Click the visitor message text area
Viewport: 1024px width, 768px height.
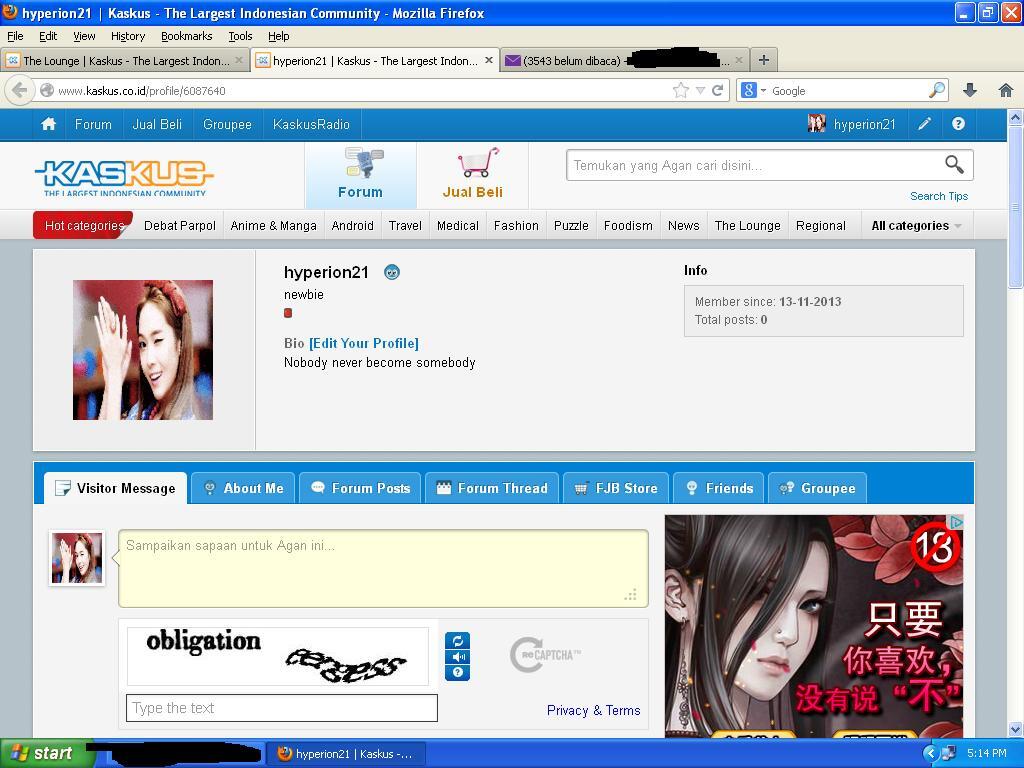(x=383, y=568)
